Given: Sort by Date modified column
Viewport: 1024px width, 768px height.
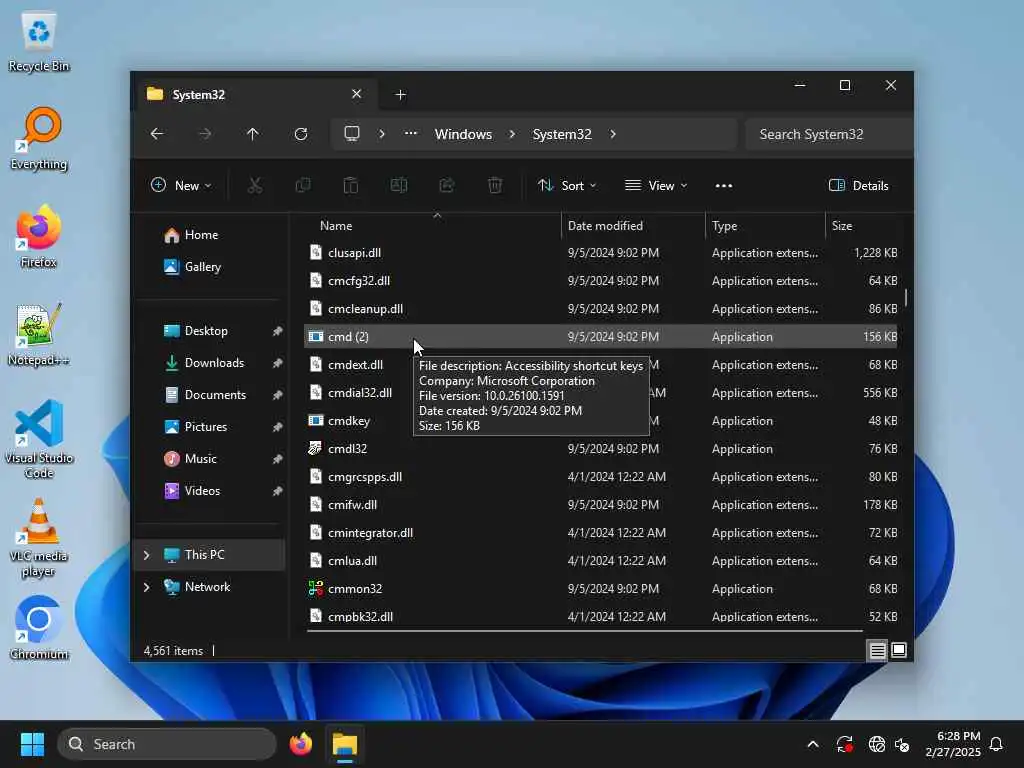Looking at the screenshot, I should click(605, 226).
